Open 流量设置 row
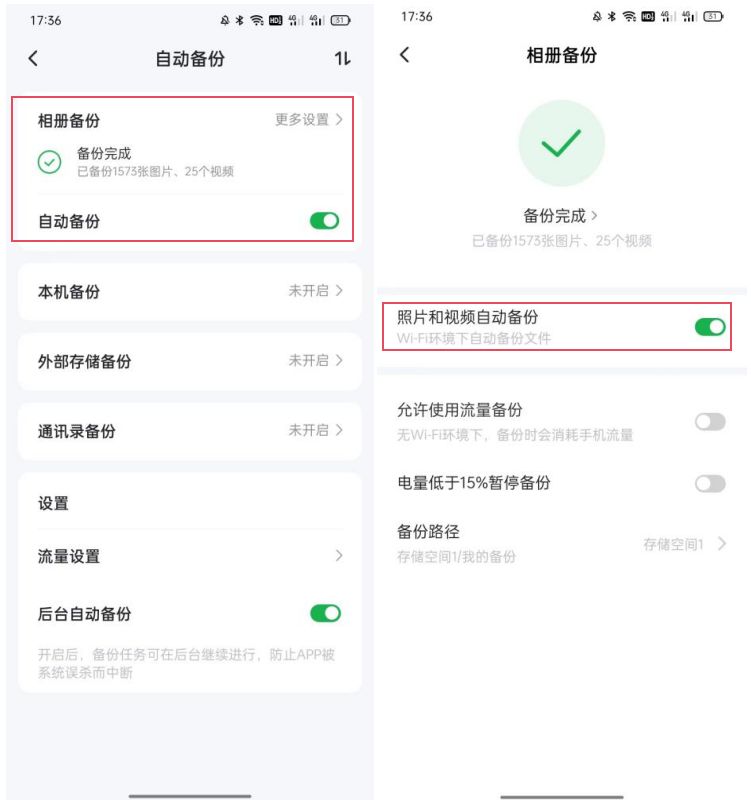The width and height of the screenshot is (751, 802). pos(190,556)
